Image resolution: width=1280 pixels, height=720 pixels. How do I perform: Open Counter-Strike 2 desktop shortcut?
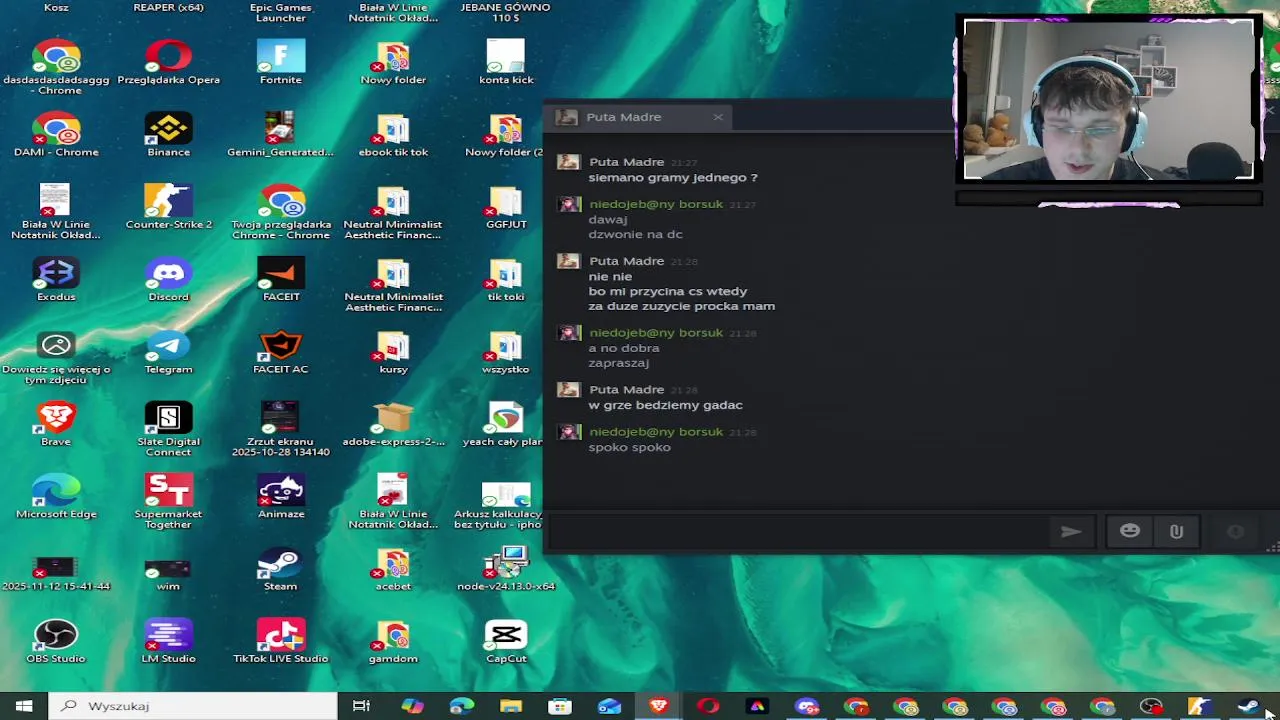coord(168,207)
